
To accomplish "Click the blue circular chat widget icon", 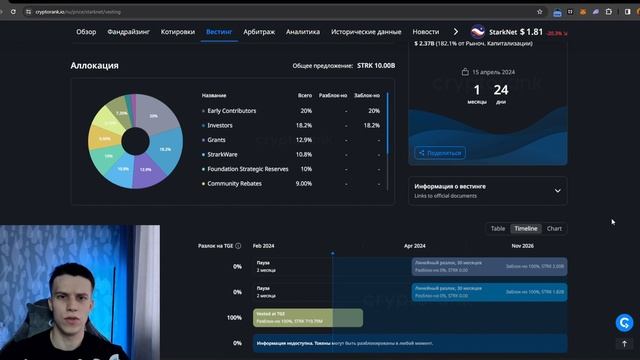I will (624, 323).
